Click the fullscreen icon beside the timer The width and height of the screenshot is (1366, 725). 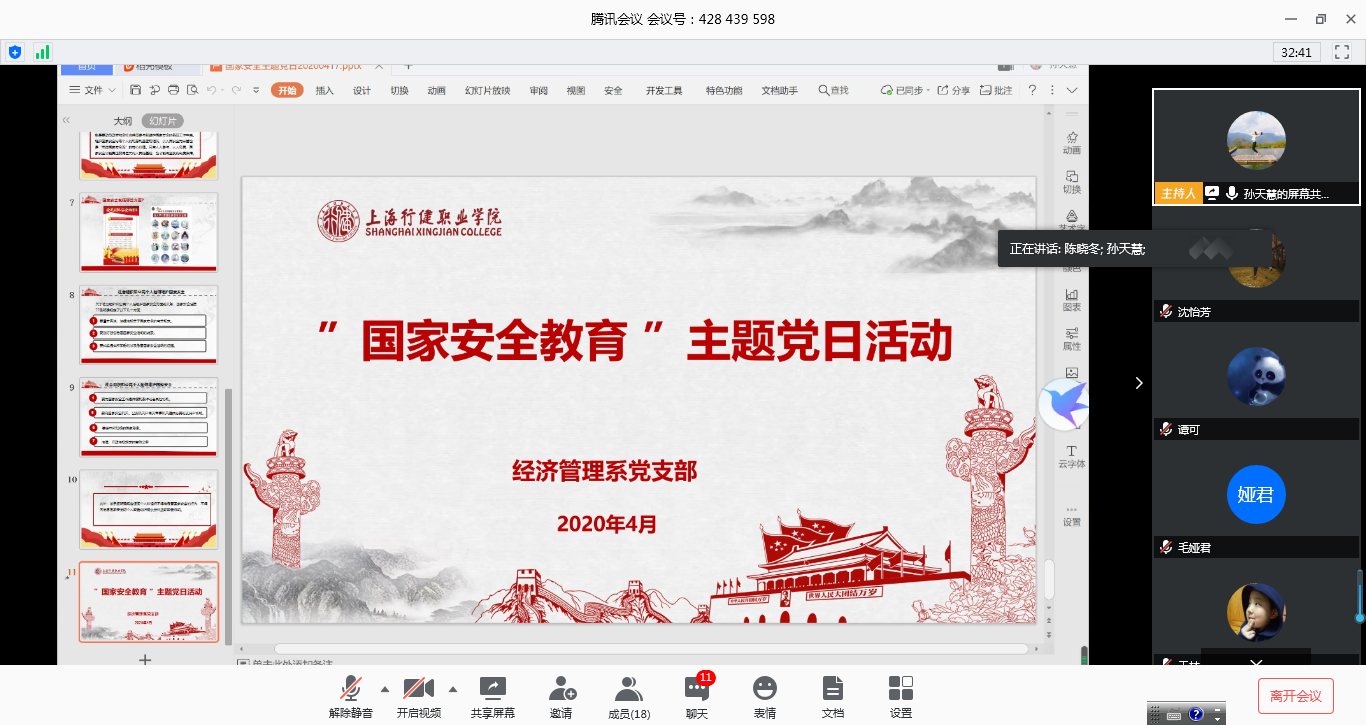pos(1344,52)
